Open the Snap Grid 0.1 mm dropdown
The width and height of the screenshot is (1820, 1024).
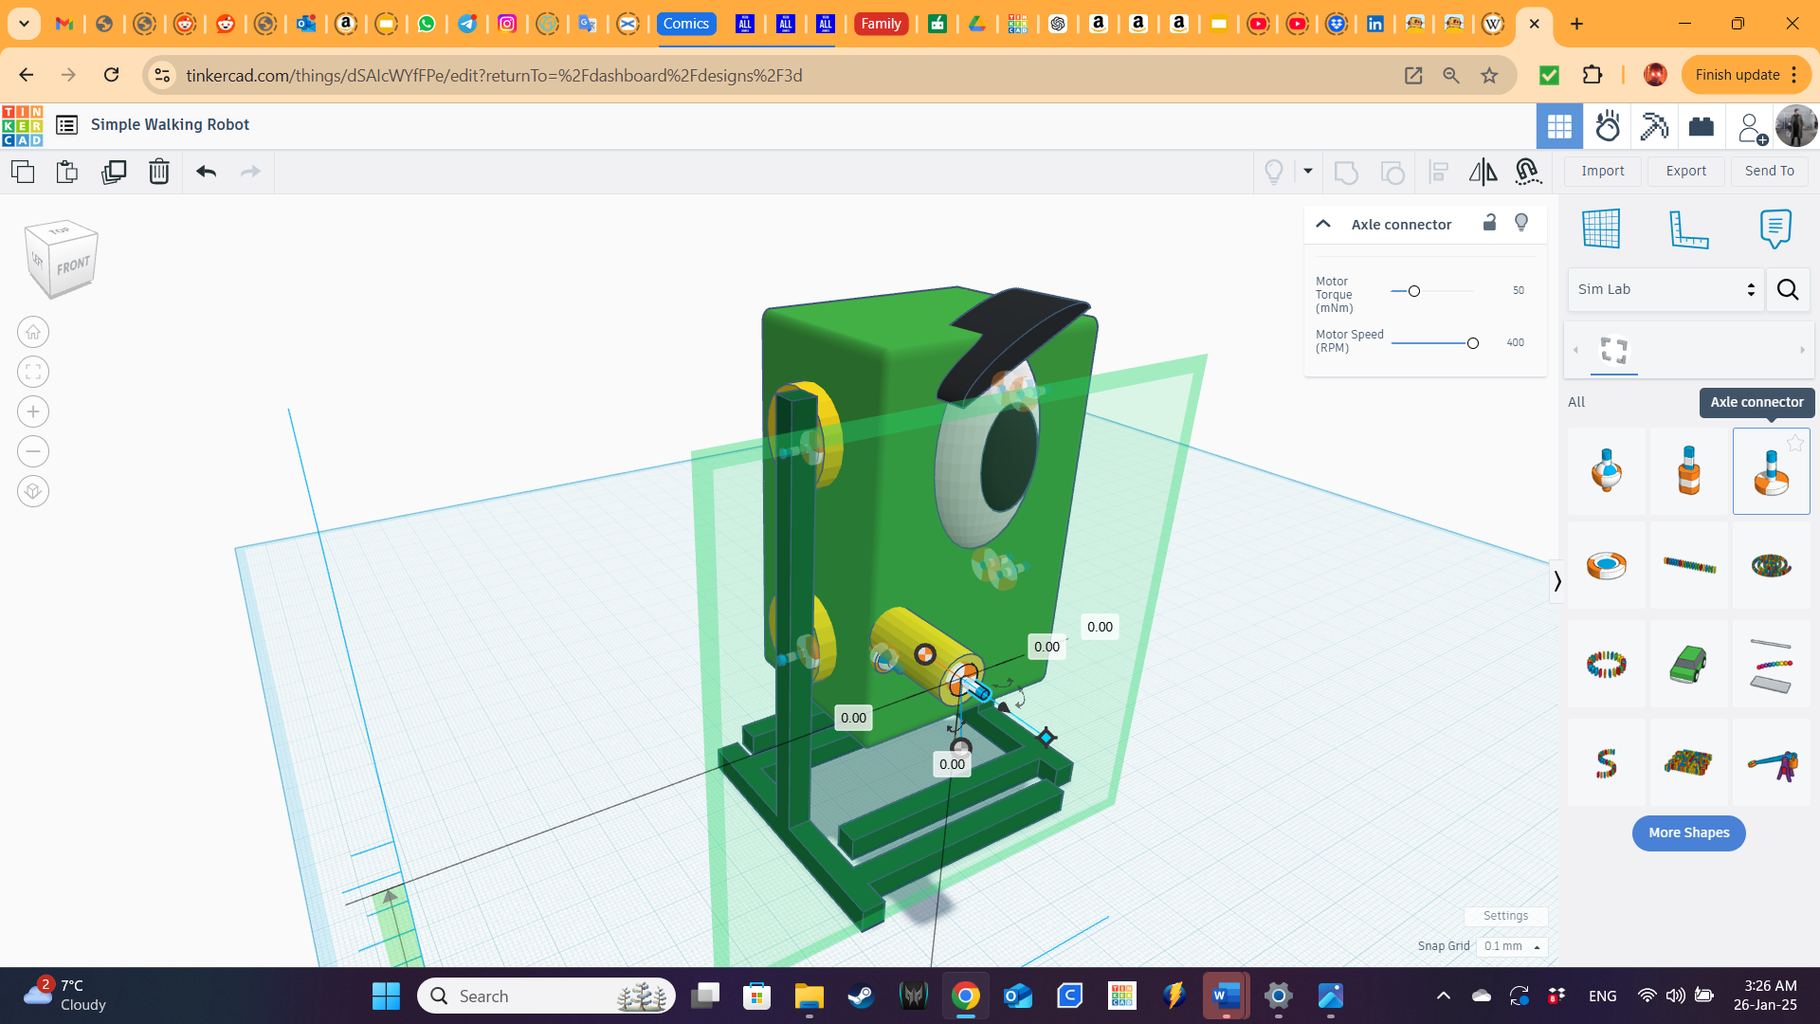point(1511,946)
